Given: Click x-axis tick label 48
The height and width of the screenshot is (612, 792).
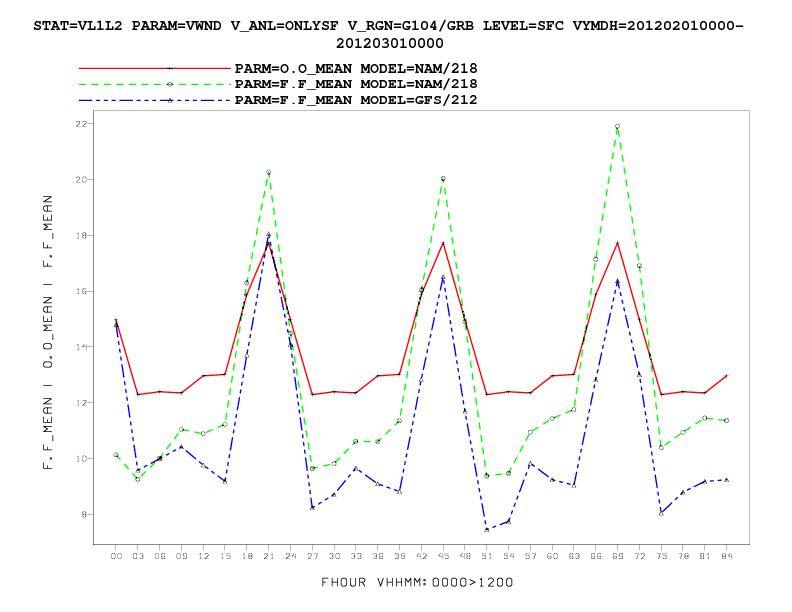Looking at the screenshot, I should (x=465, y=556).
